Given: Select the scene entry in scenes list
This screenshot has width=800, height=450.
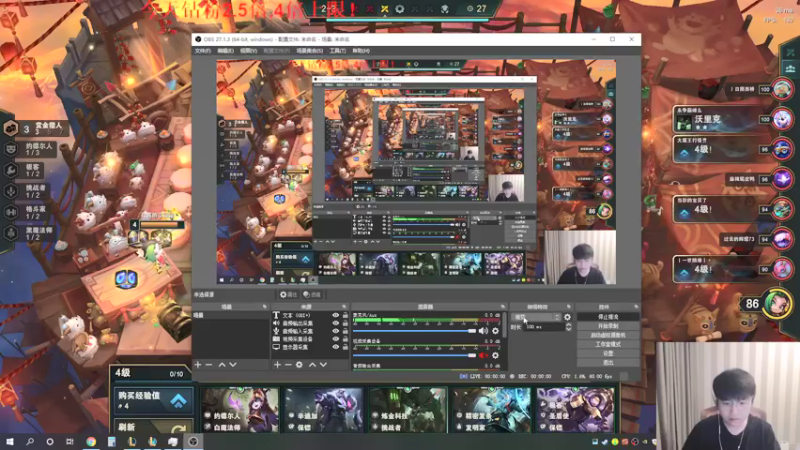Looking at the screenshot, I should [230, 315].
